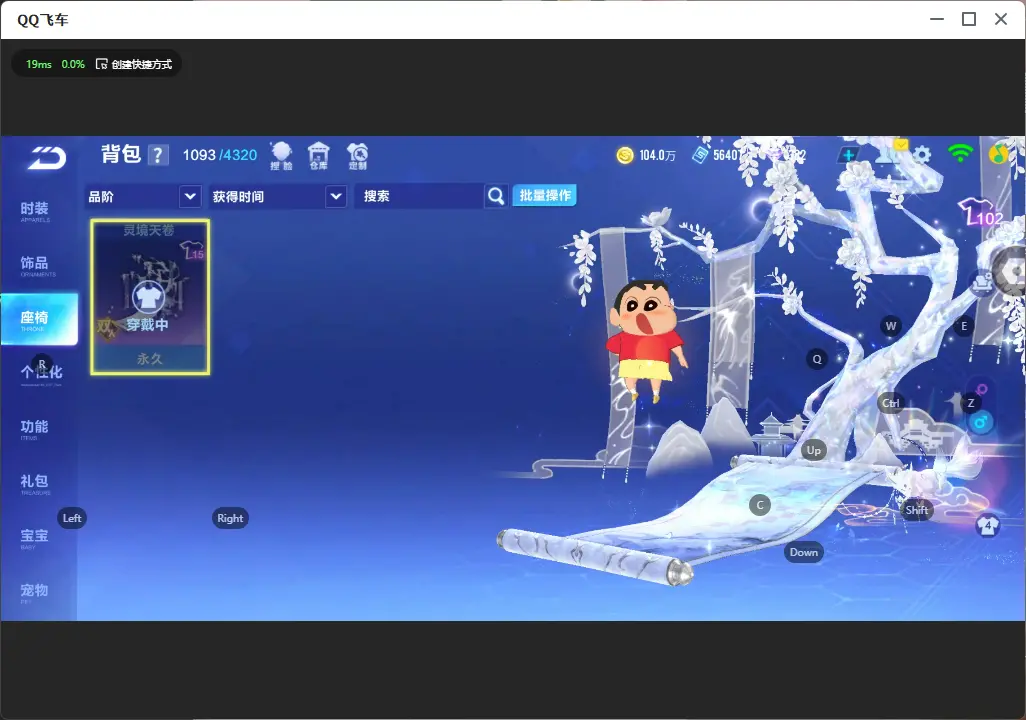Click the Z key overlay button
The height and width of the screenshot is (720, 1026).
(971, 403)
